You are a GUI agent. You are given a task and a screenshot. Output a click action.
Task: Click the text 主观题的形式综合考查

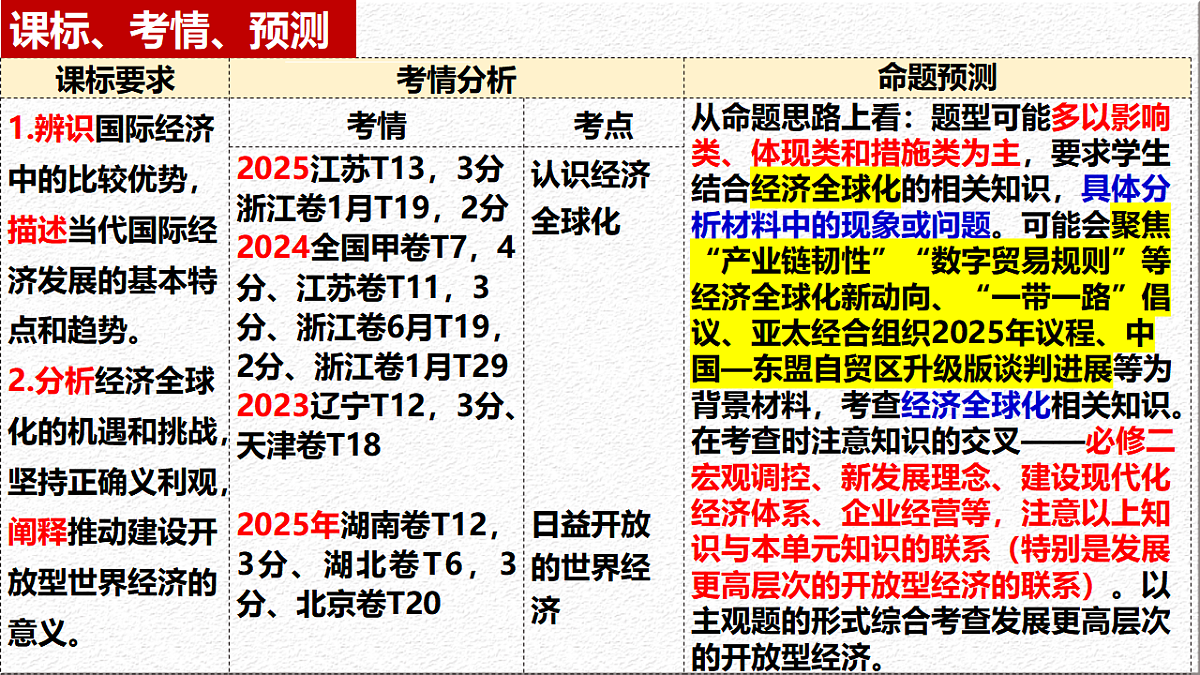pyautogui.click(x=840, y=621)
